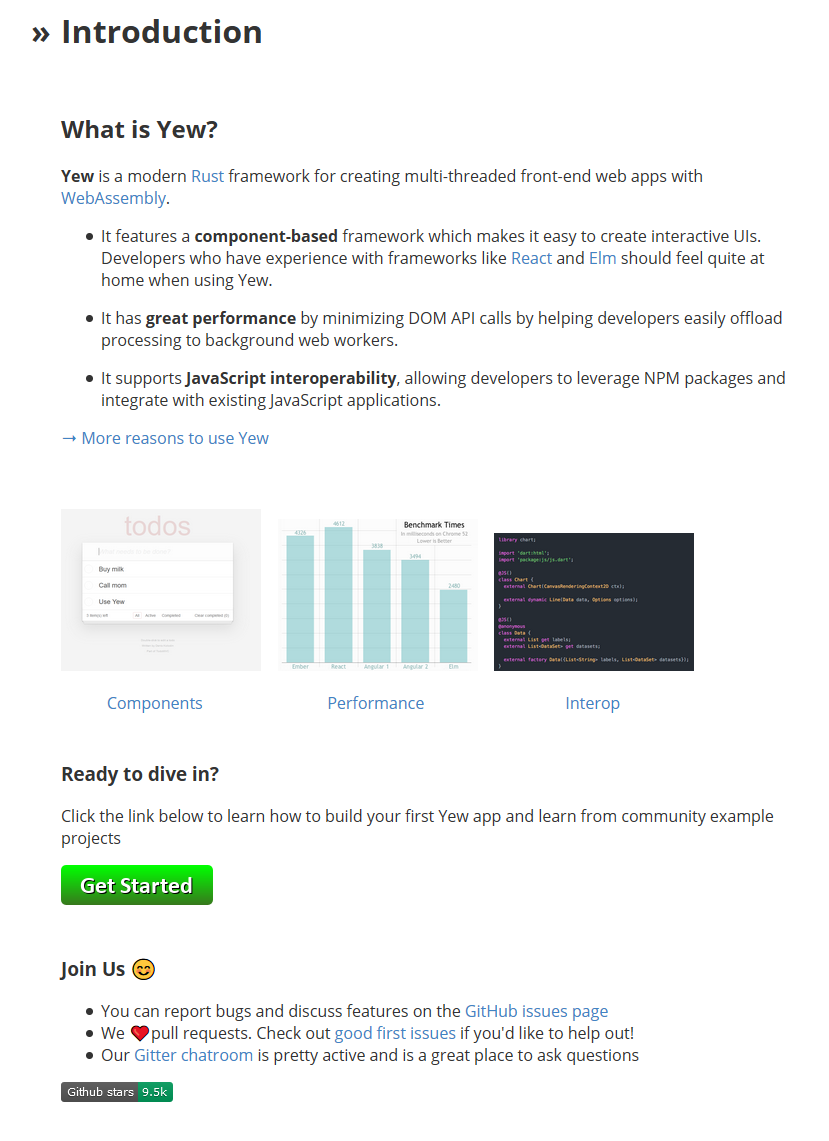Open the Gitter chatroom link
This screenshot has height=1141, width=829.
[194, 1055]
